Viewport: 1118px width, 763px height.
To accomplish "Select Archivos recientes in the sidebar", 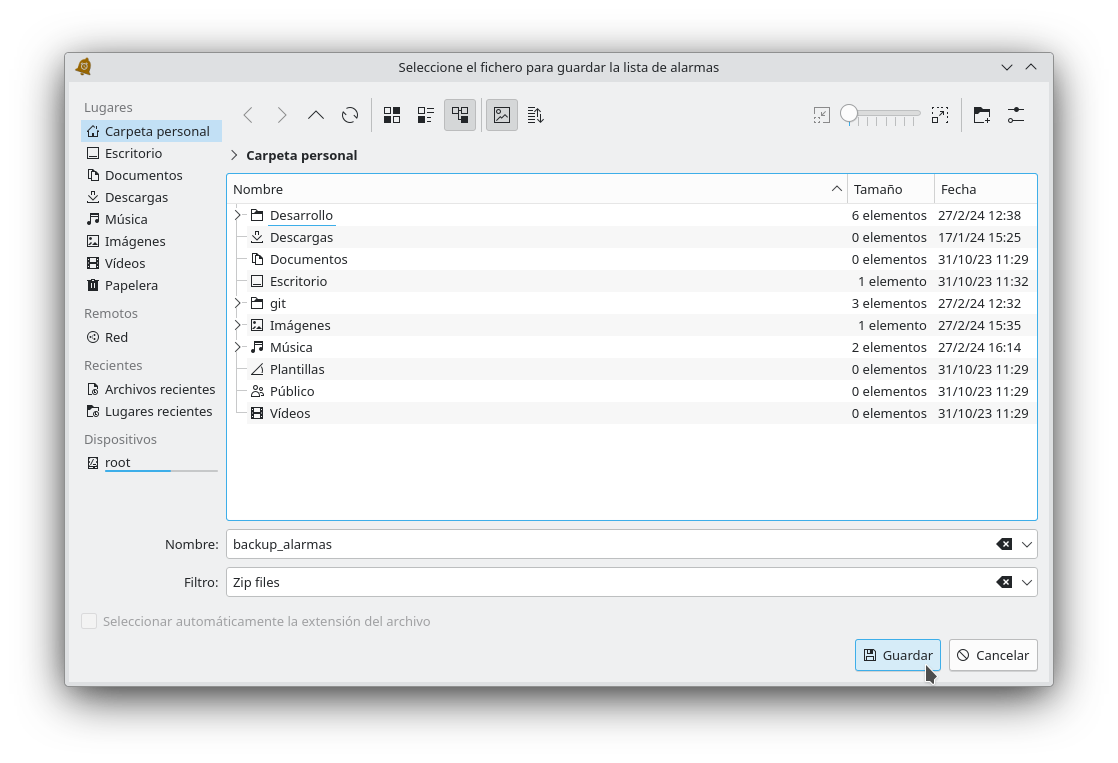I will [x=159, y=389].
